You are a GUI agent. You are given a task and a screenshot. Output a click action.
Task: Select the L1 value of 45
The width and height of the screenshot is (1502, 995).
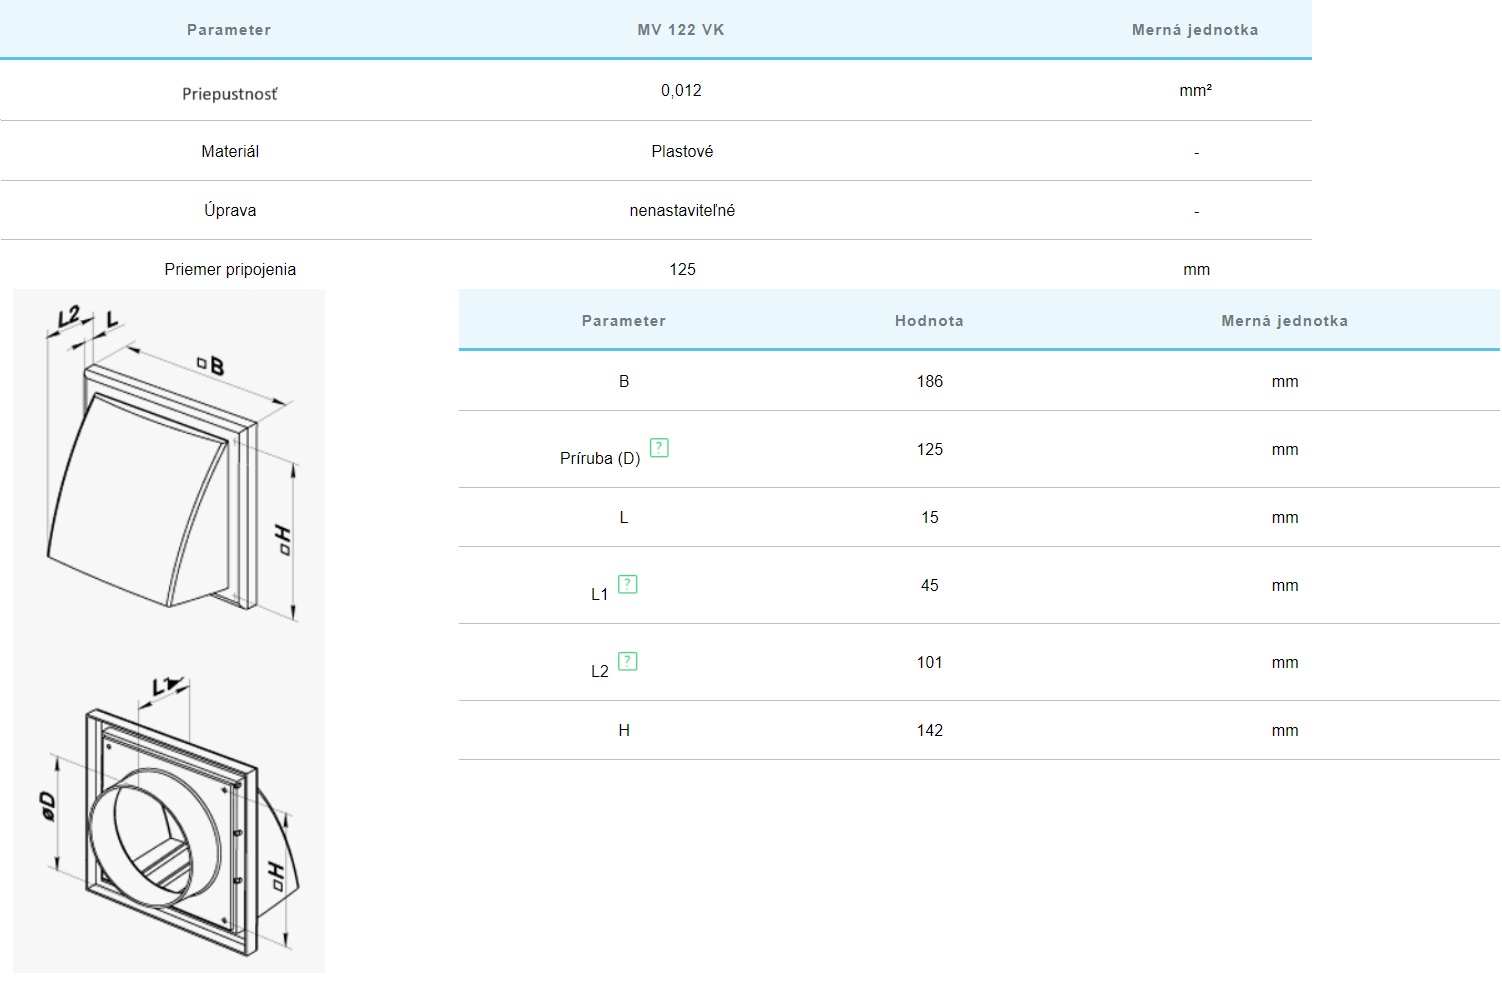[x=929, y=586]
